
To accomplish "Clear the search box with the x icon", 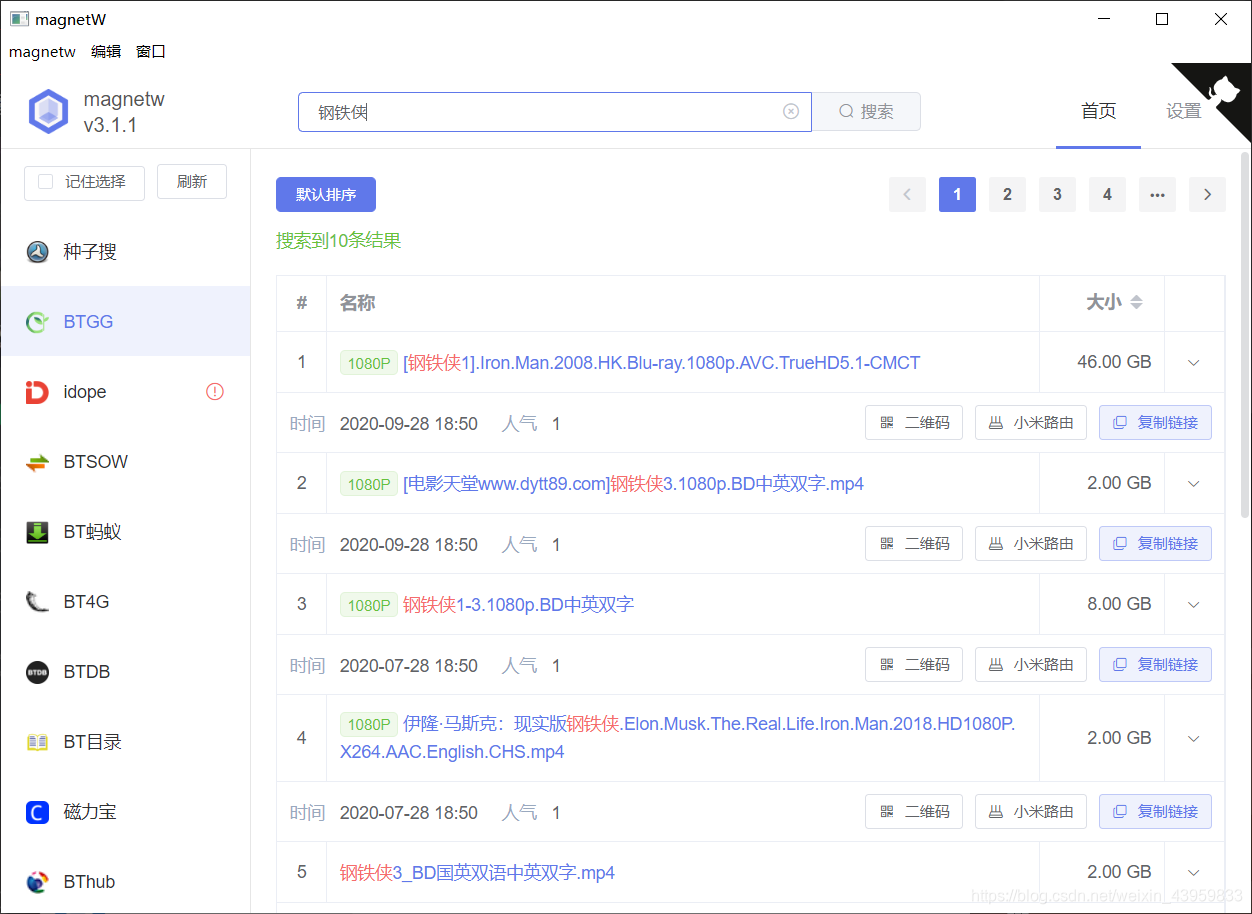I will pos(791,112).
